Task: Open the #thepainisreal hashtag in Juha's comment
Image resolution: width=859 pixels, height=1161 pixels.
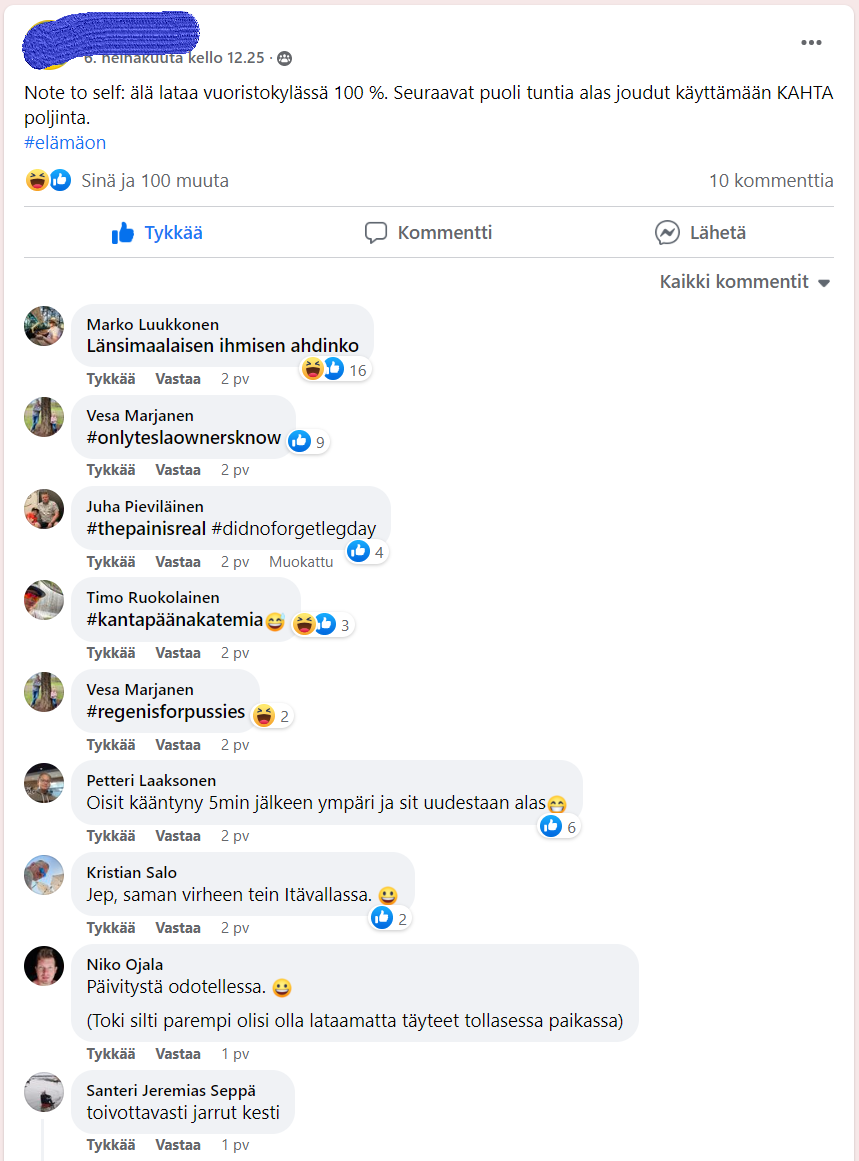Action: pyautogui.click(x=146, y=529)
